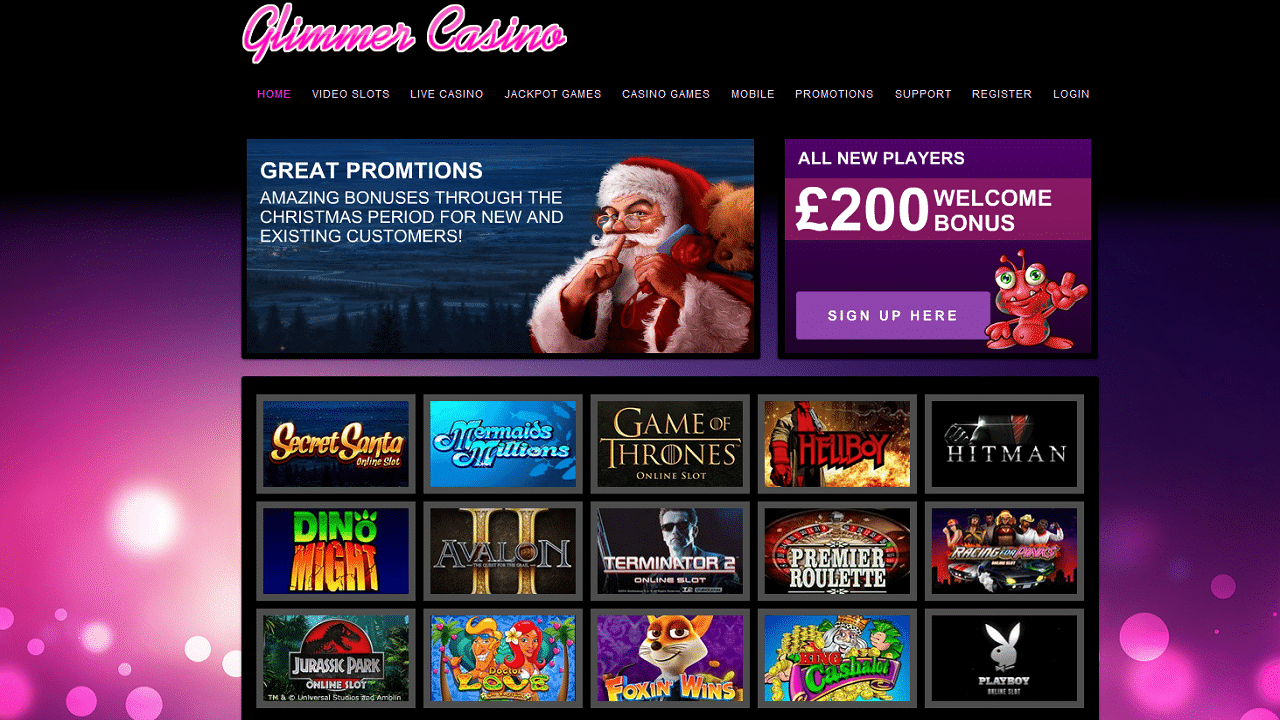Open the Playboy online slot tile
Screen dimensions: 1280x720
point(1004,658)
